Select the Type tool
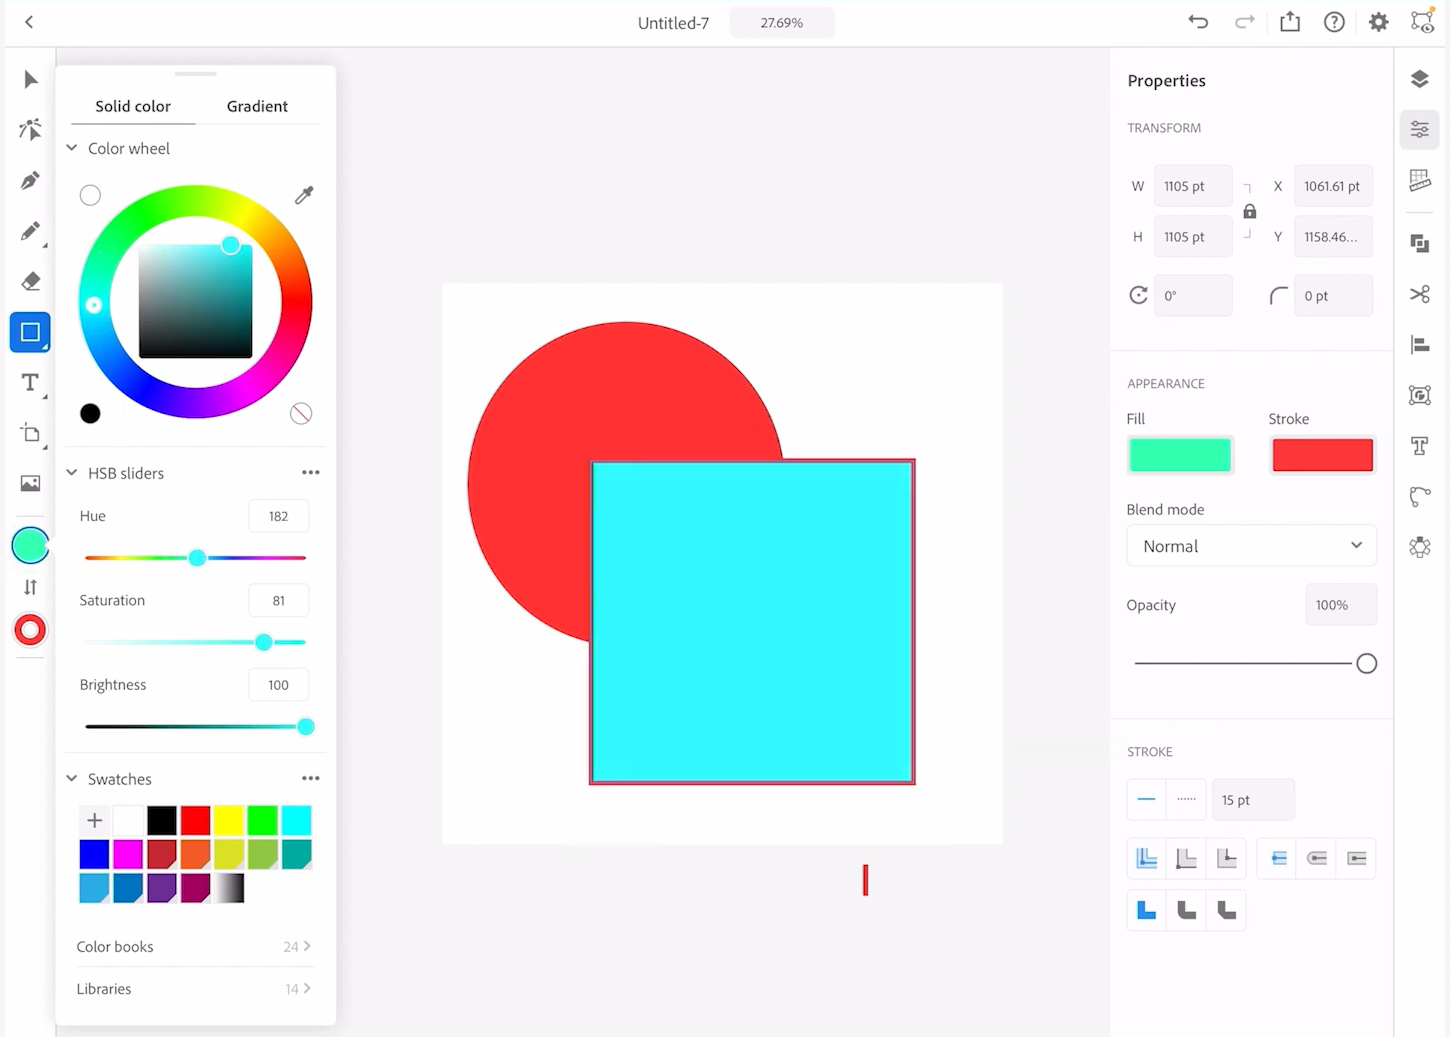Viewport: 1453px width, 1037px height. tap(30, 383)
